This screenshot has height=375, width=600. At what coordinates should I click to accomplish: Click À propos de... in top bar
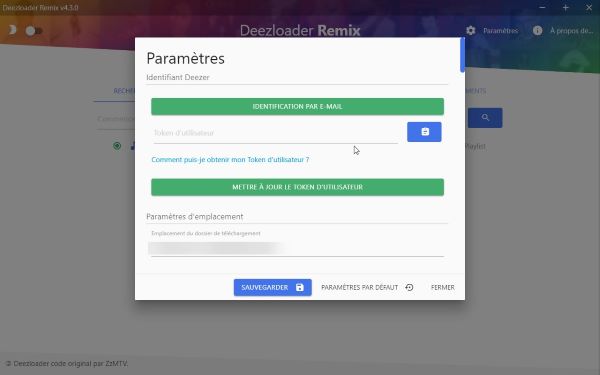pyautogui.click(x=571, y=31)
